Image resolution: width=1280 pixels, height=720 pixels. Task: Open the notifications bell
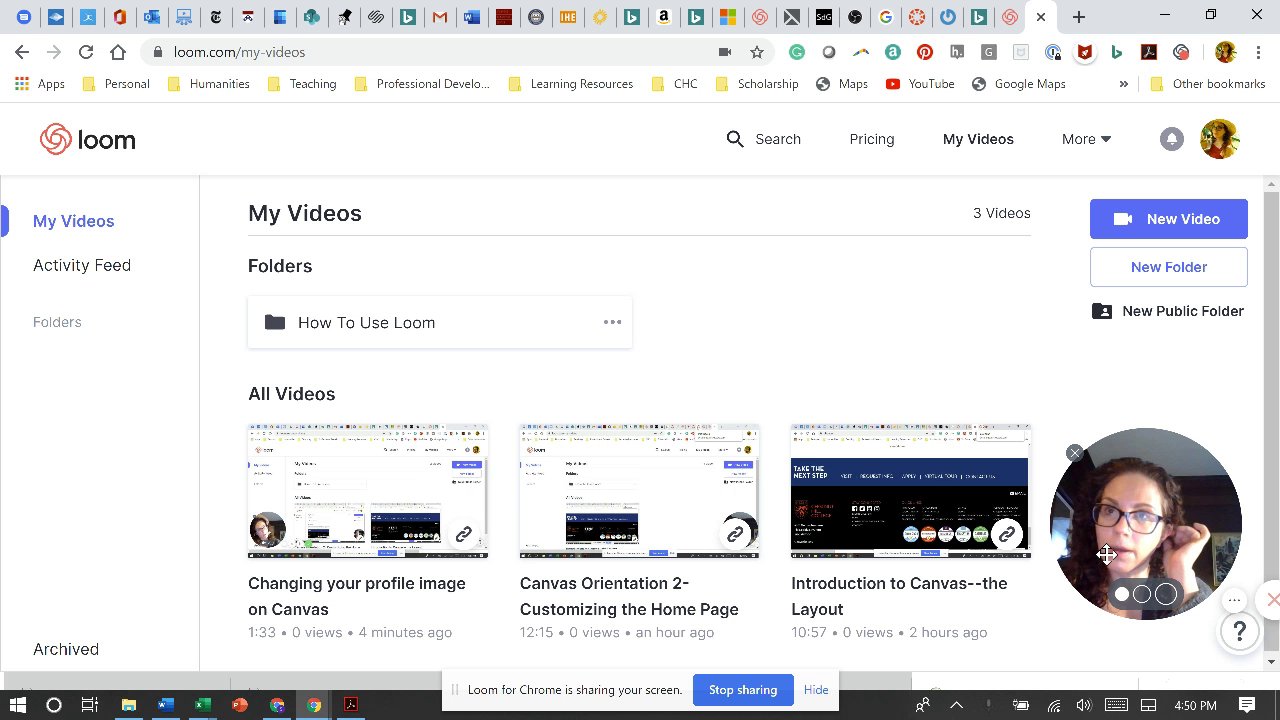1171,139
